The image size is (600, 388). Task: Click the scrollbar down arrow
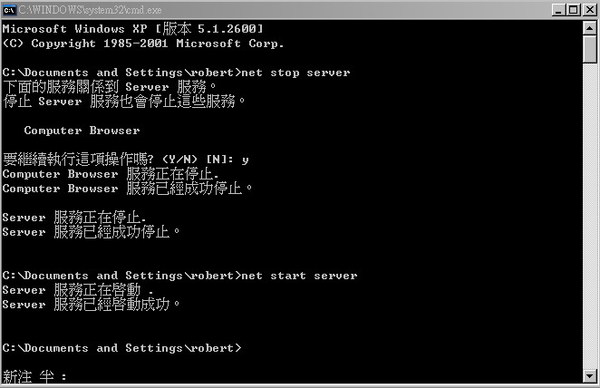click(590, 376)
